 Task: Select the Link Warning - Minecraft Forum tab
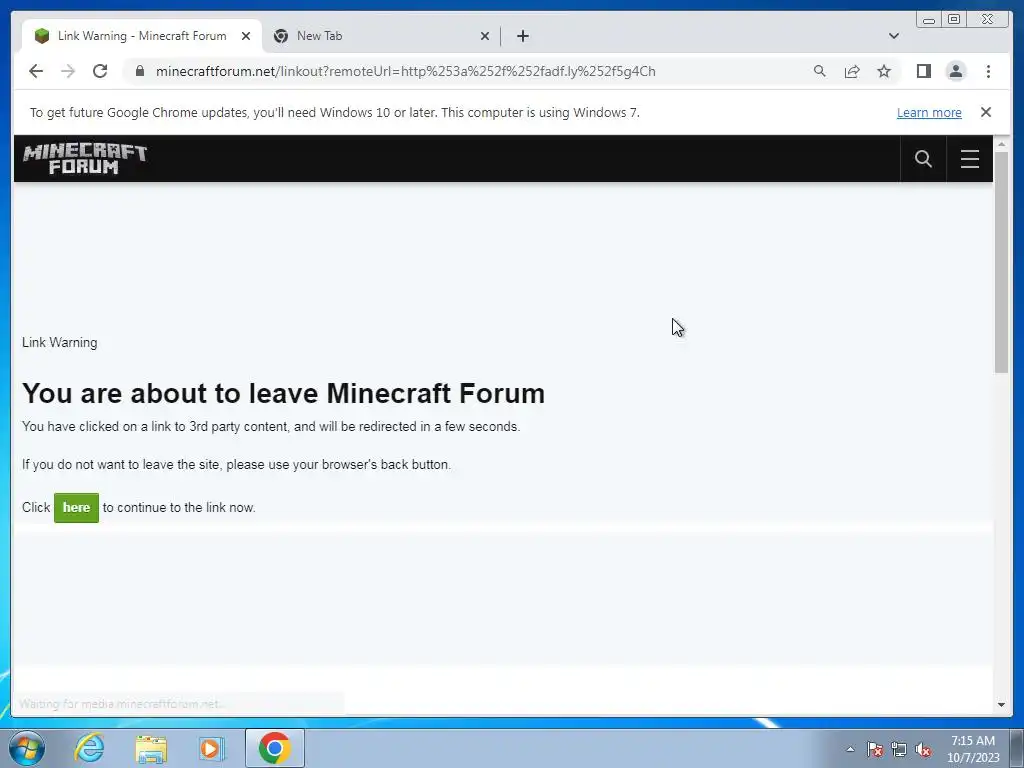tap(142, 36)
